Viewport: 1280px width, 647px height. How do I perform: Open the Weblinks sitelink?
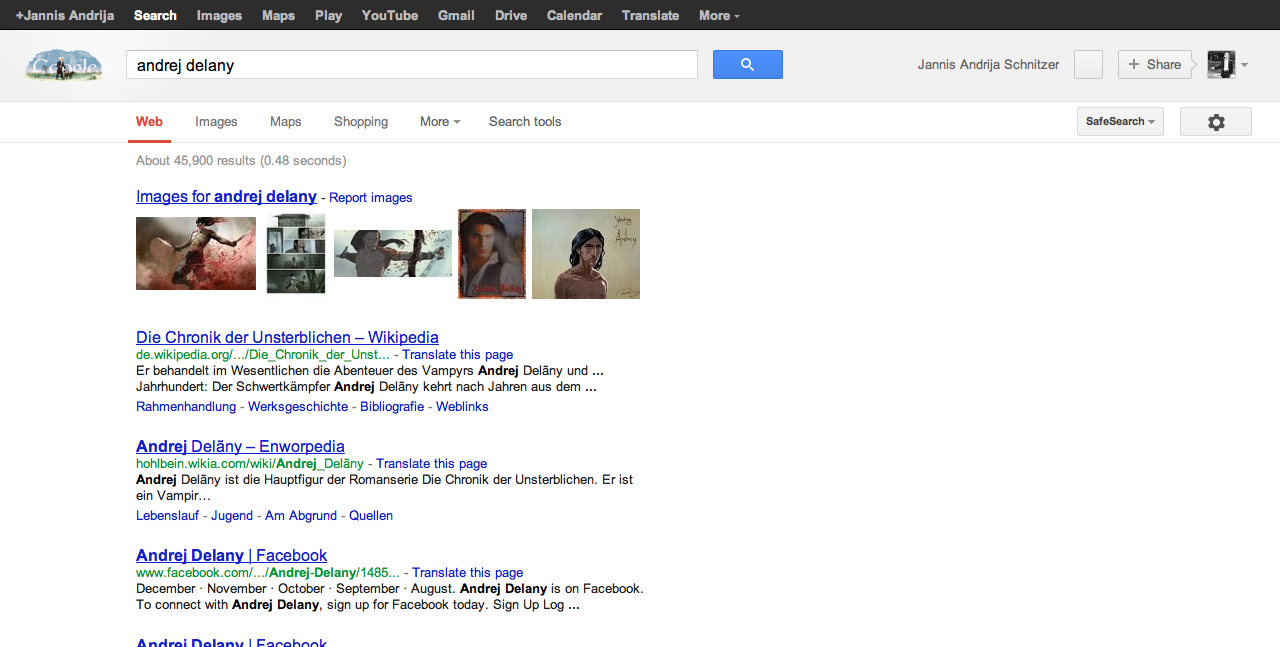click(462, 407)
